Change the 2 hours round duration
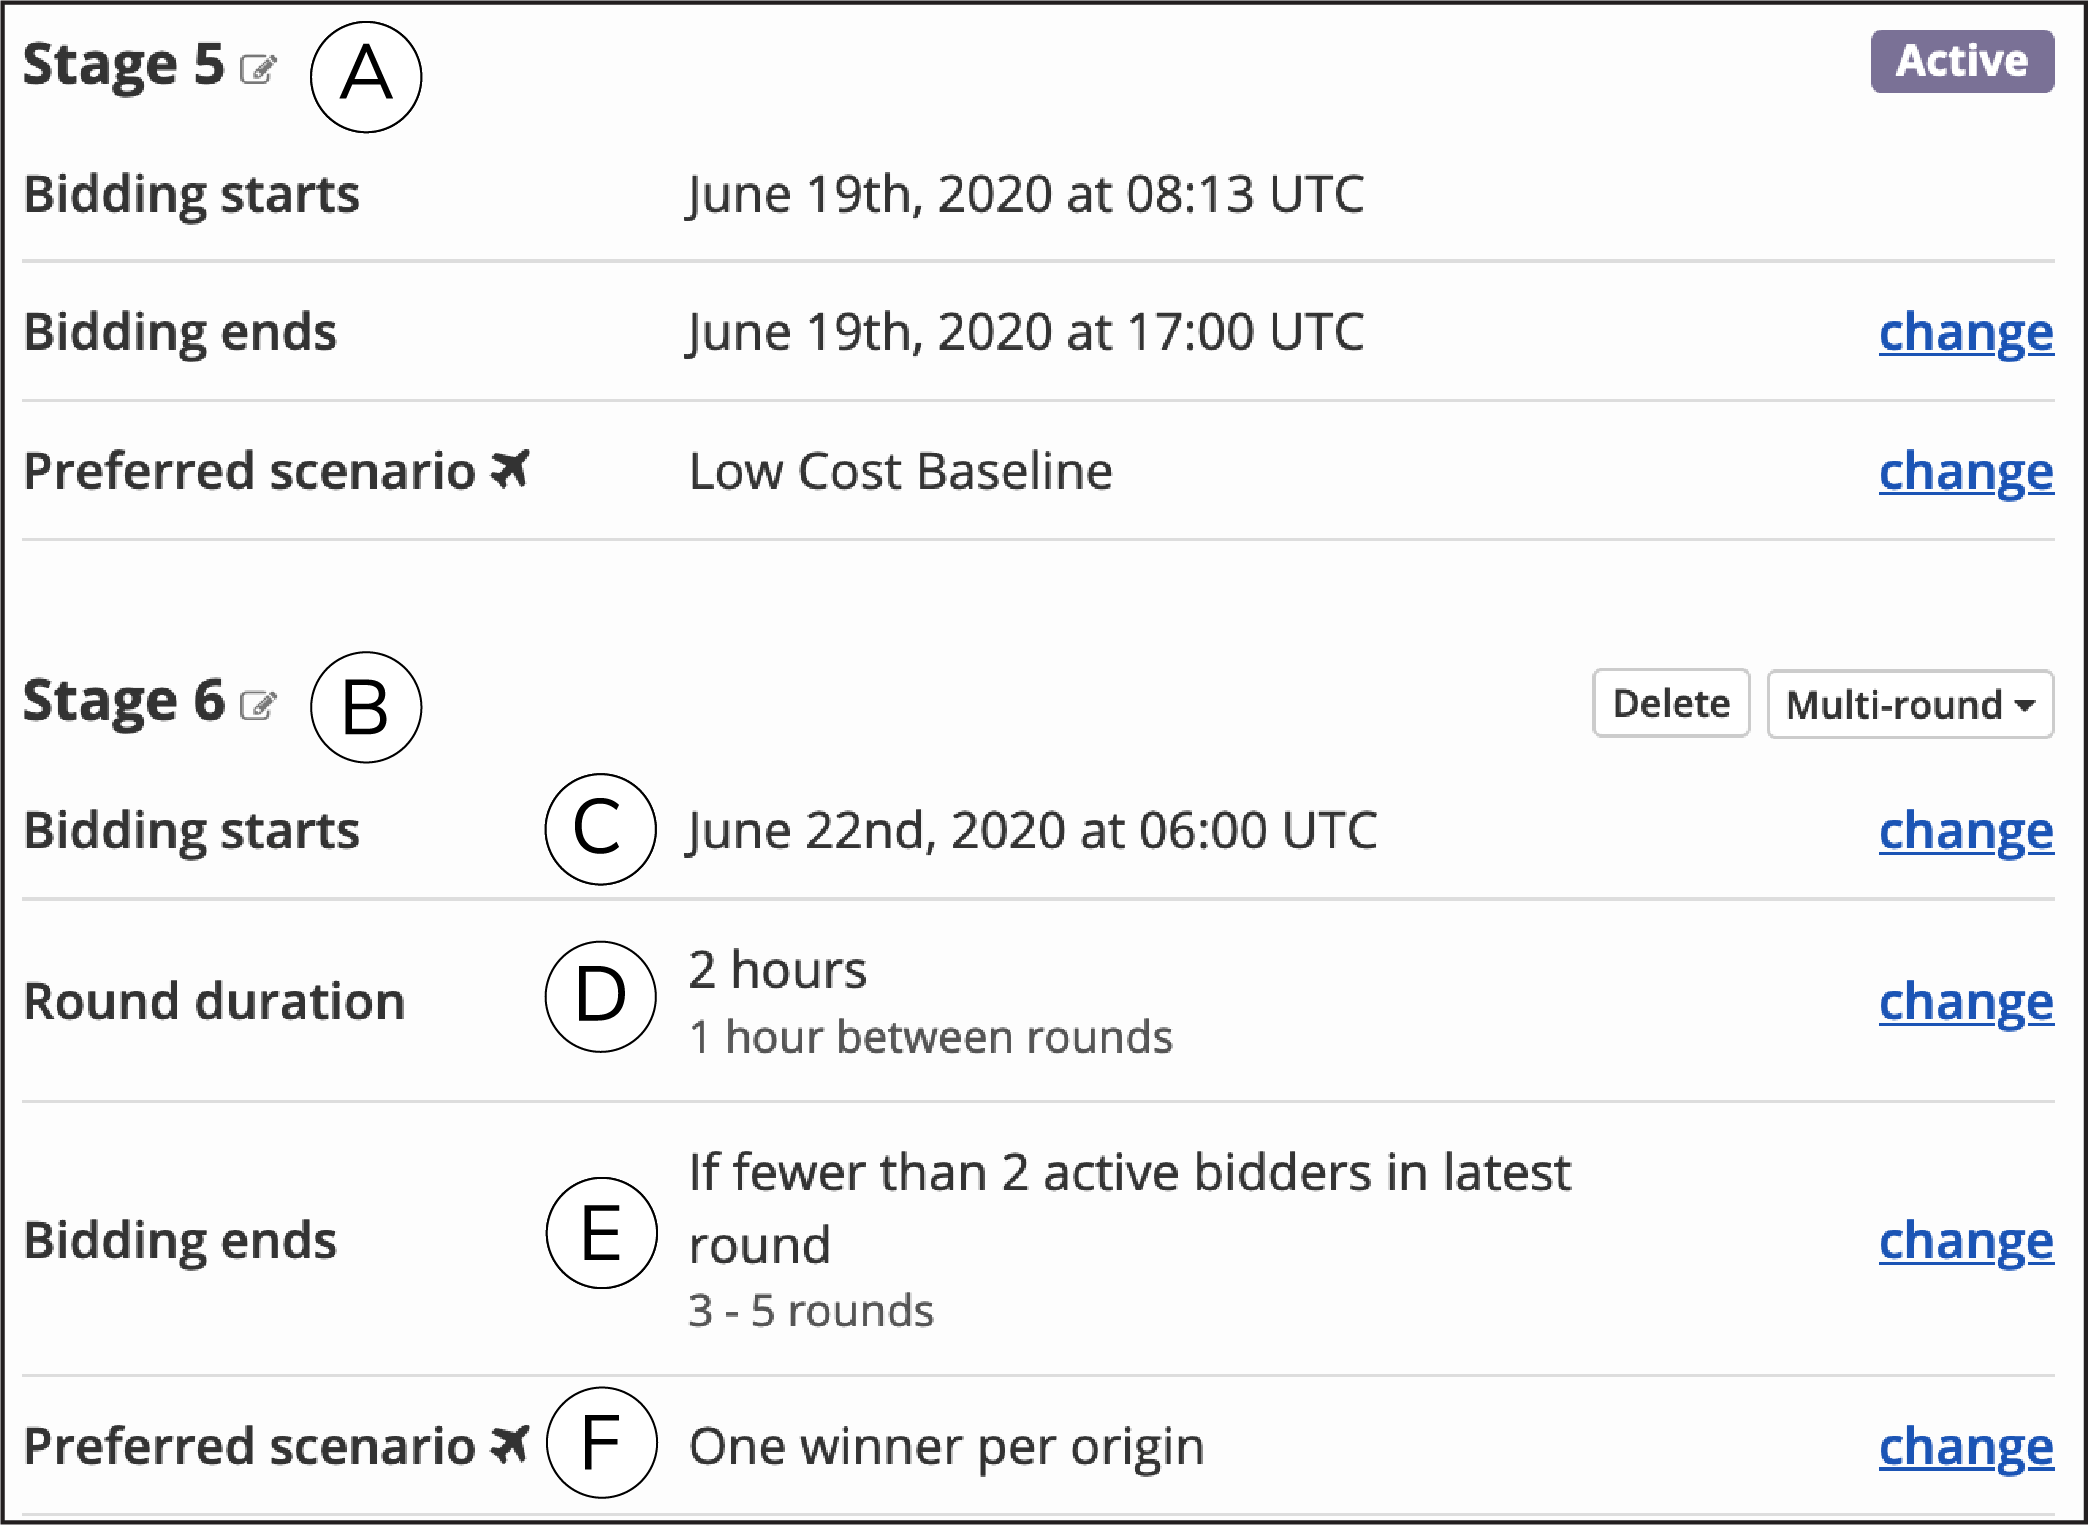The image size is (2089, 1525). coord(1966,1002)
